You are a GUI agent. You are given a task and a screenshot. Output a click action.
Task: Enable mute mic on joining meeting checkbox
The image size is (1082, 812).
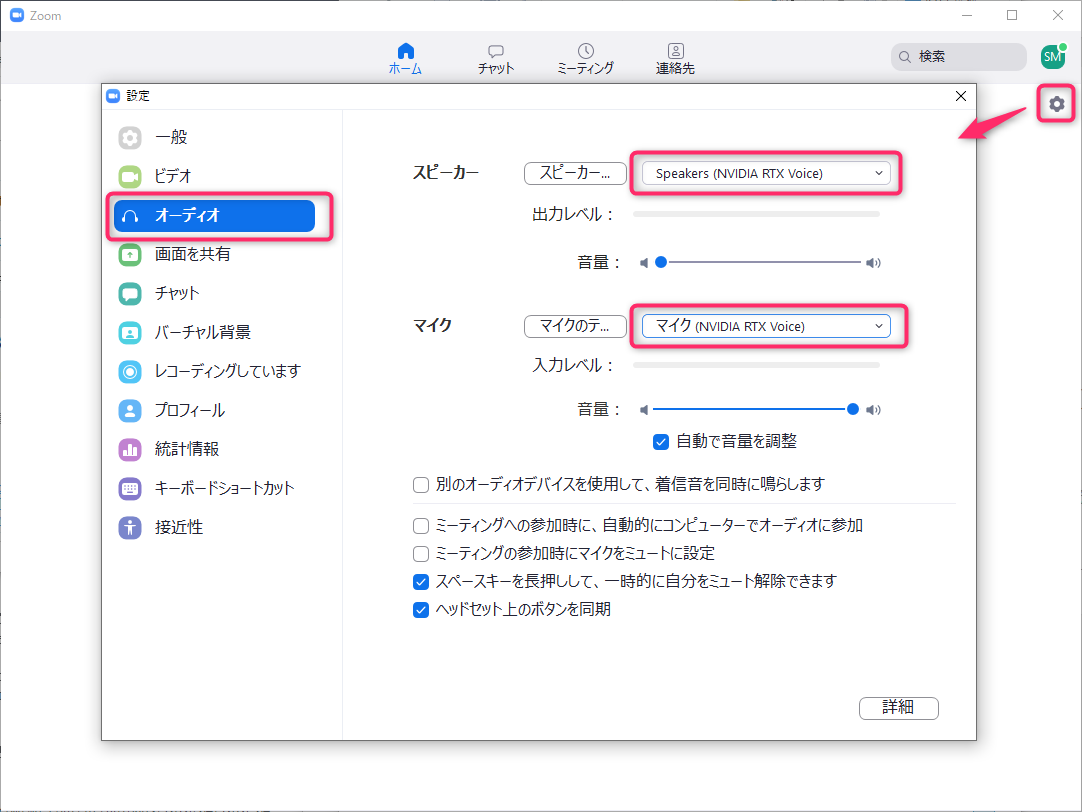coord(421,553)
